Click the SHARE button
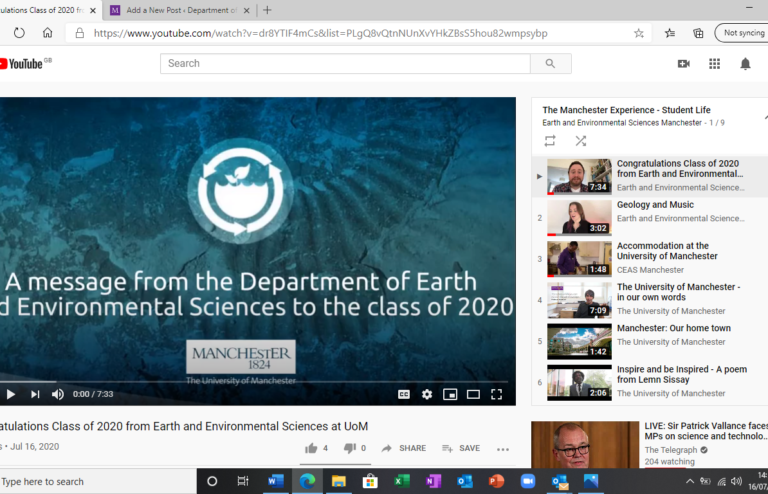 coord(404,448)
